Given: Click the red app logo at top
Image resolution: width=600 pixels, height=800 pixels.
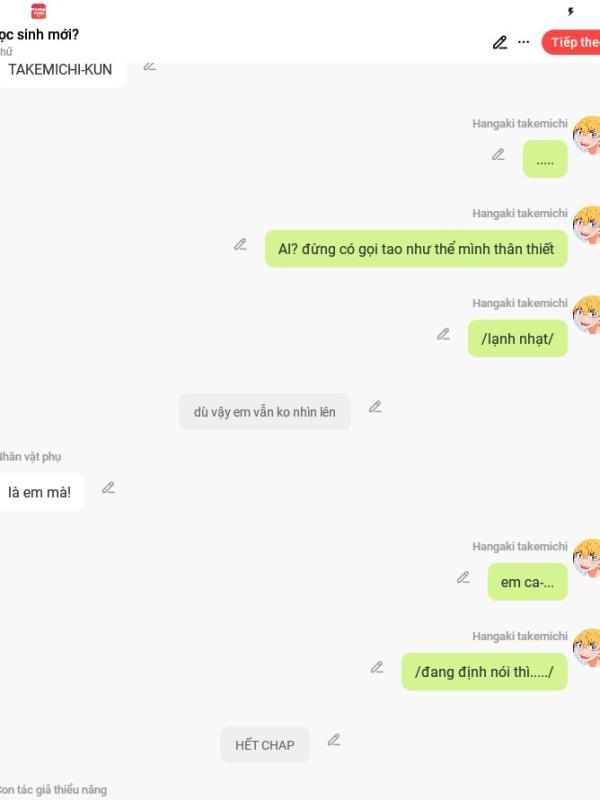Looking at the screenshot, I should click(x=38, y=11).
